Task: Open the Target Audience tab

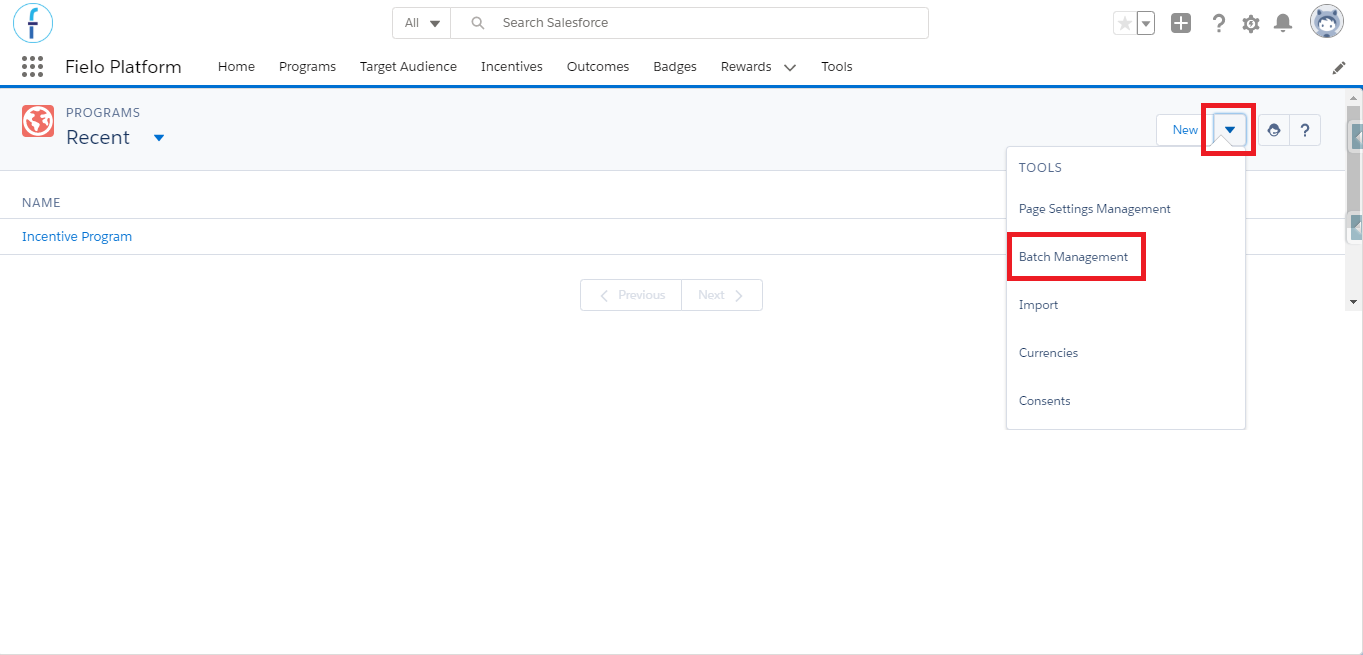Action: point(408,67)
